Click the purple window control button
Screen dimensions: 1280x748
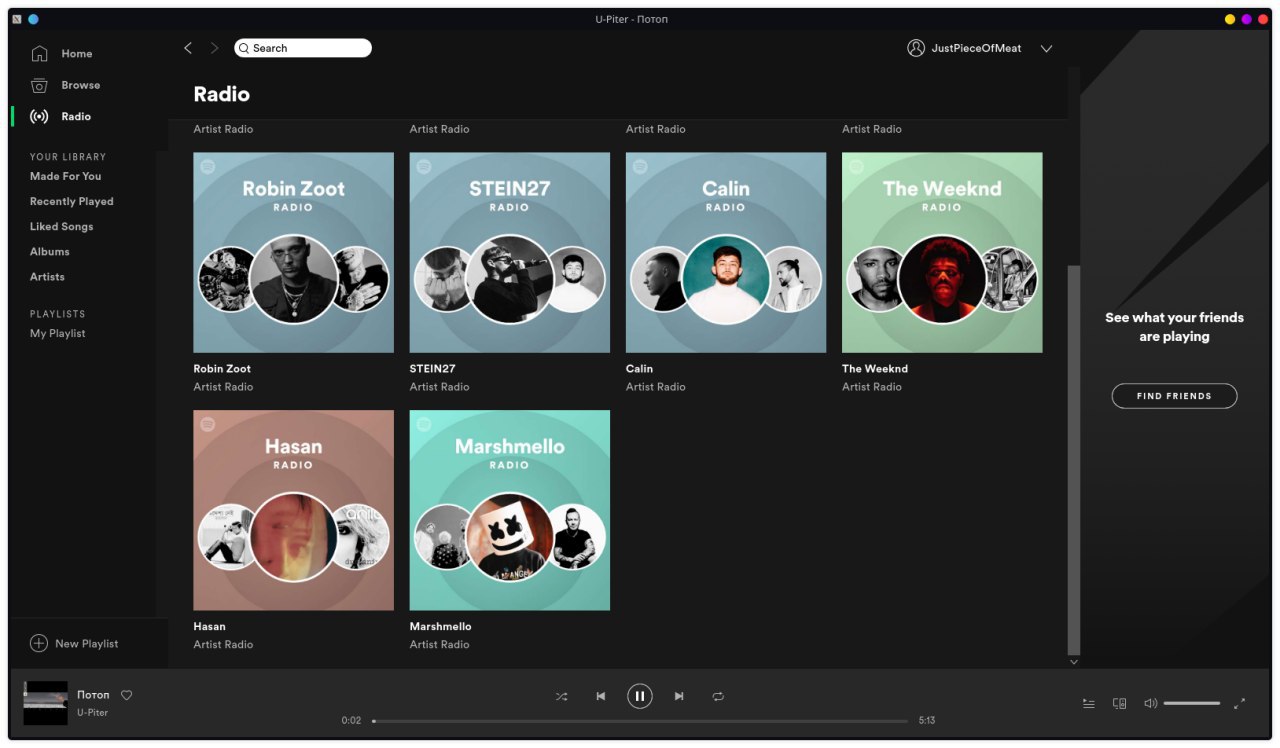(x=1246, y=19)
